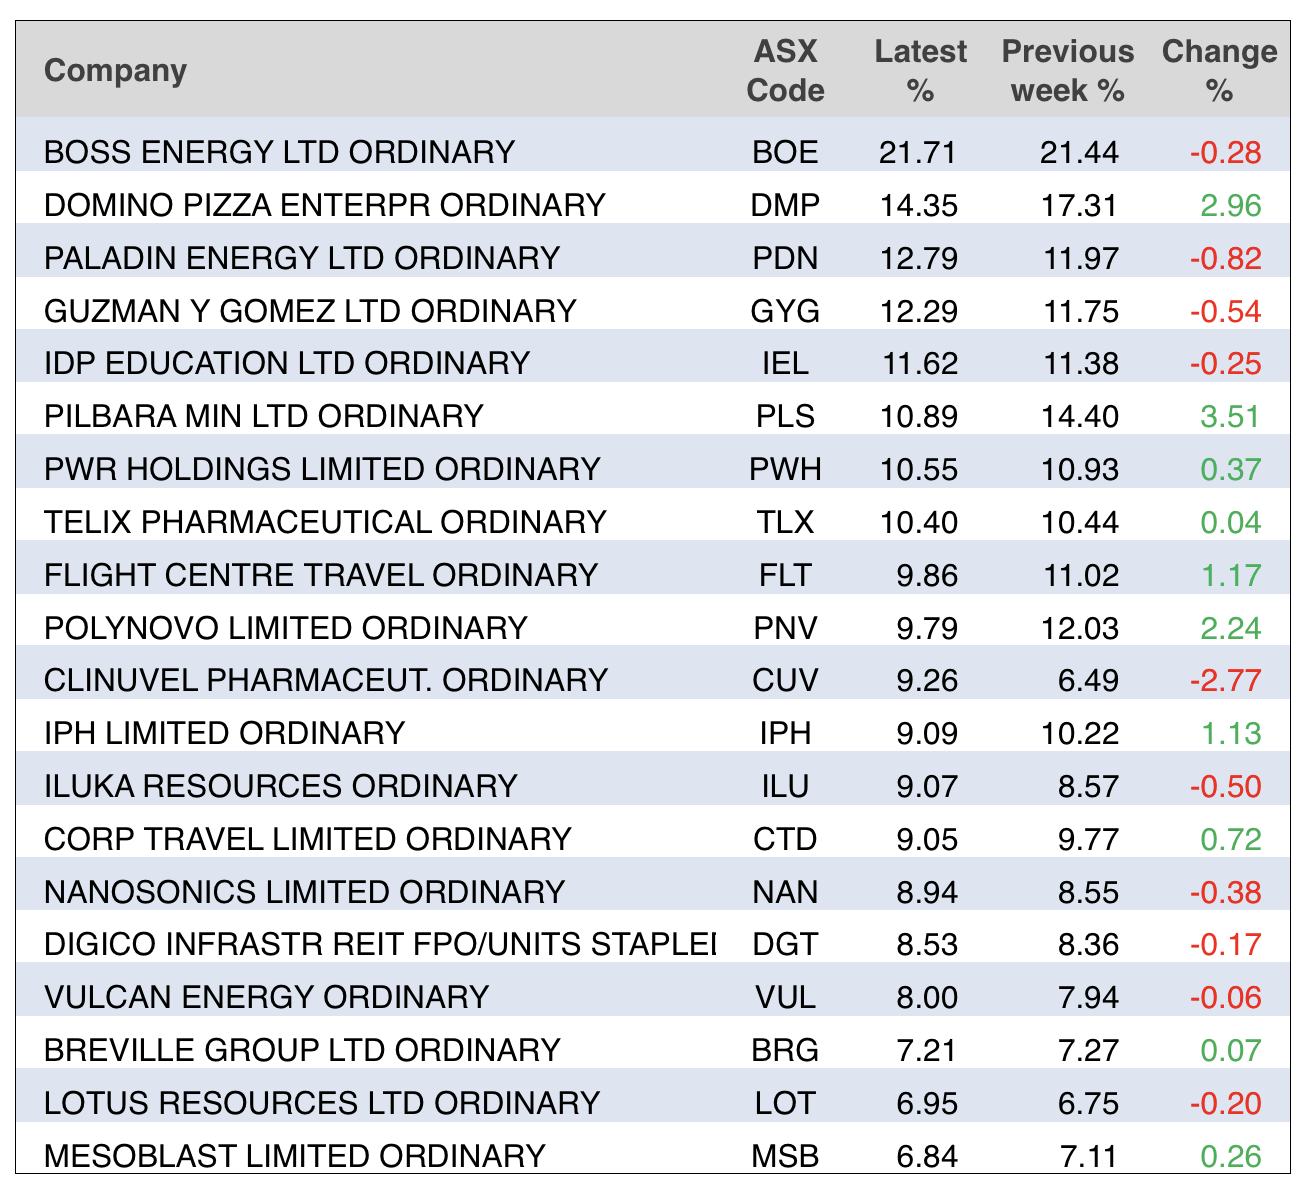
Task: Select the DIGICO INFRASTR REIT row name
Action: [380, 944]
